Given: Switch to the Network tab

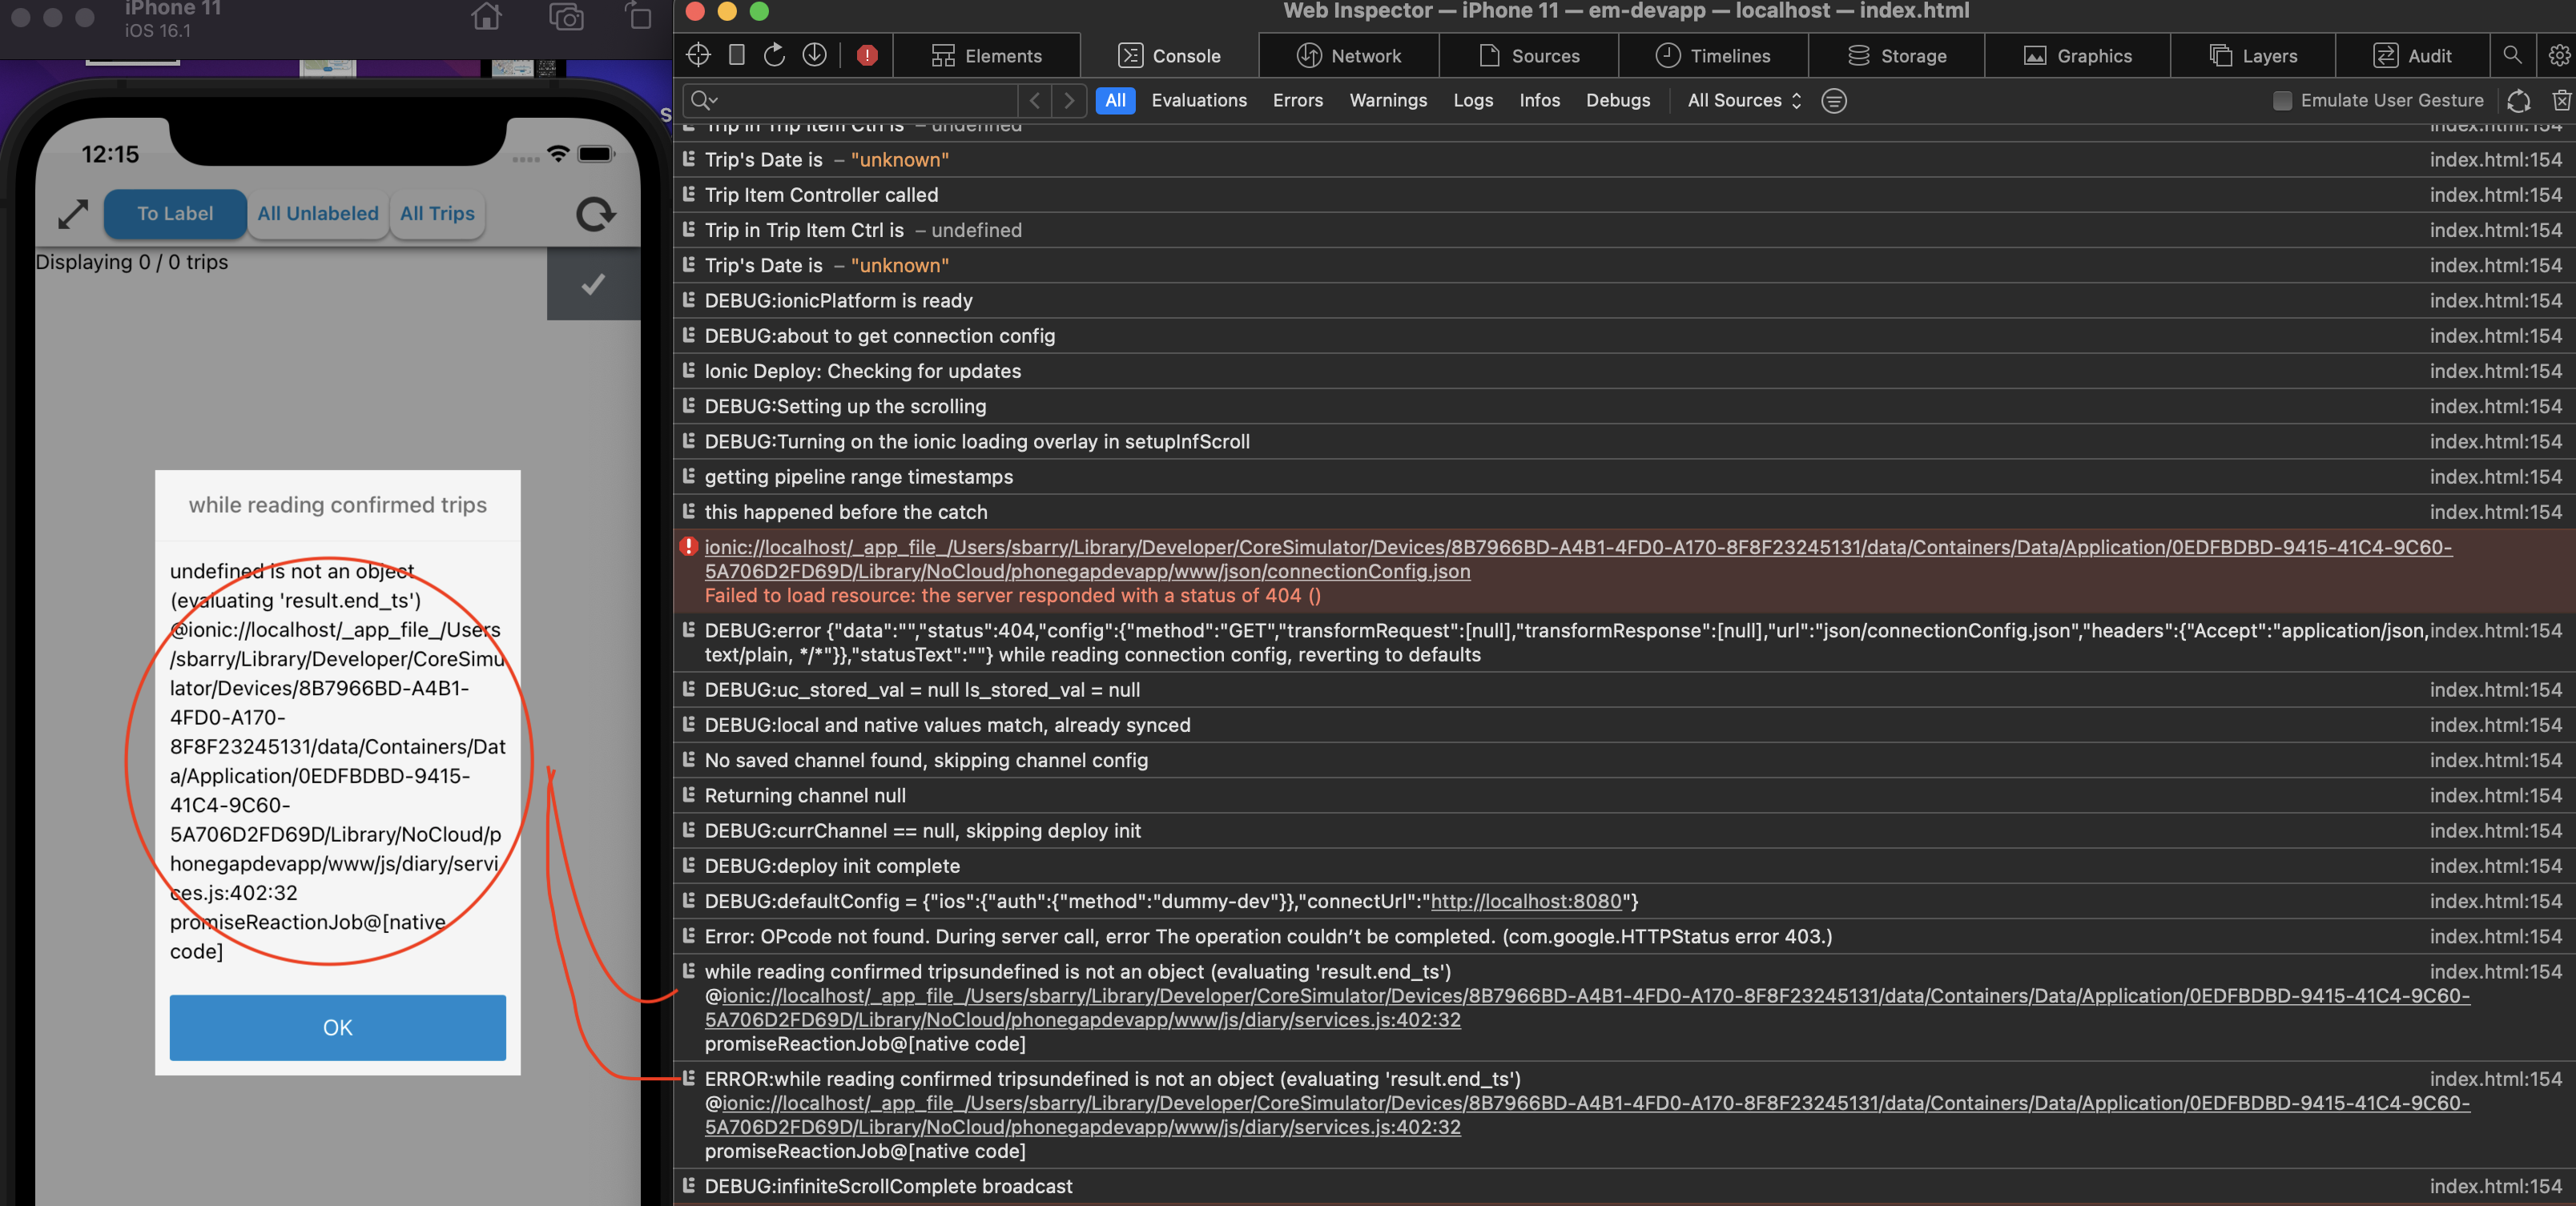Looking at the screenshot, I should tap(1348, 55).
